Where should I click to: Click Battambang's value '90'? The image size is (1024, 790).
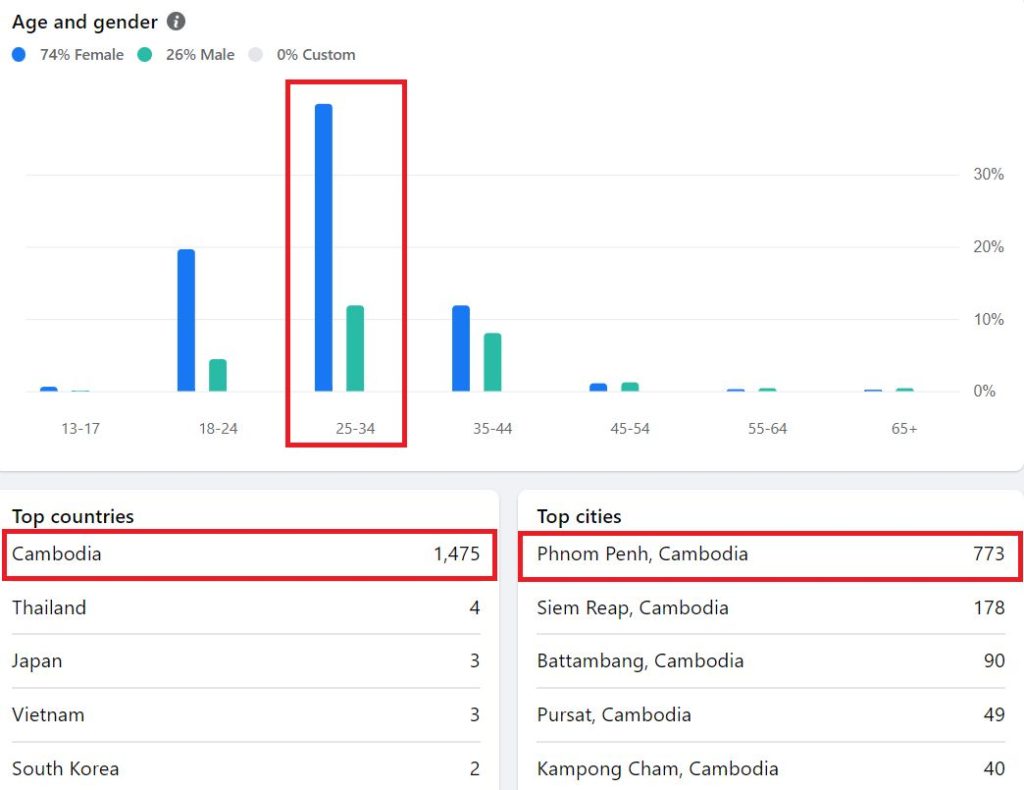[995, 661]
